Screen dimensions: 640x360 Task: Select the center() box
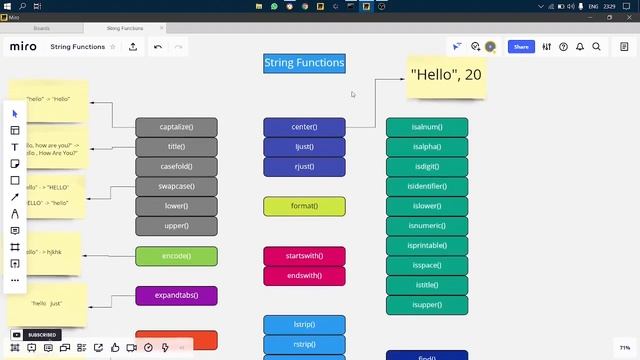click(304, 127)
